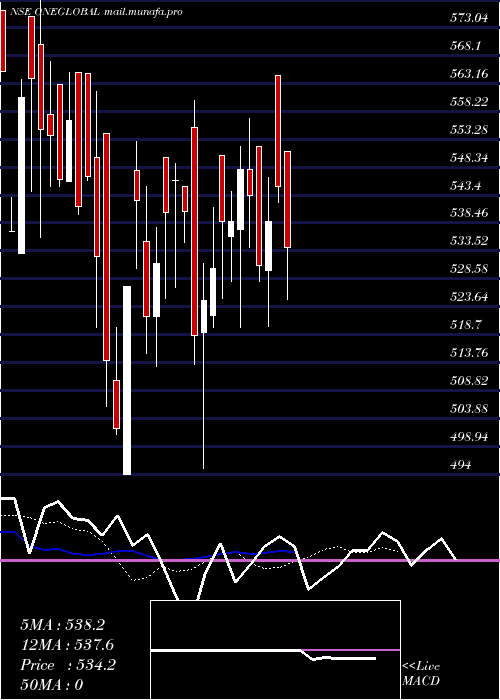Click the last red candlestick on the chart
500x700 pixels.
pos(288,200)
